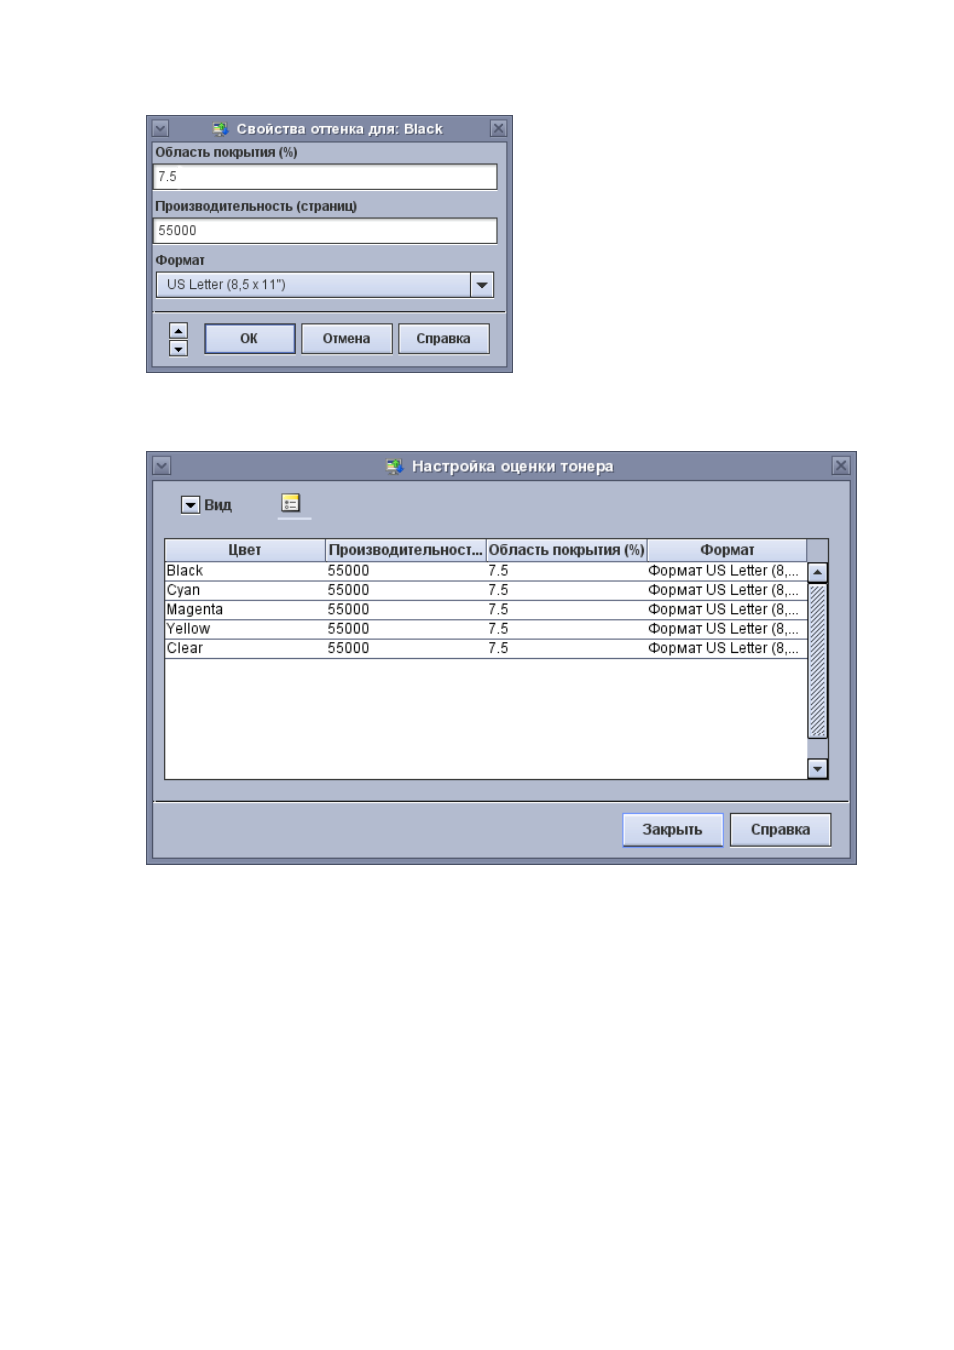
Task: Sort by the Производительность column header
Action: [406, 550]
